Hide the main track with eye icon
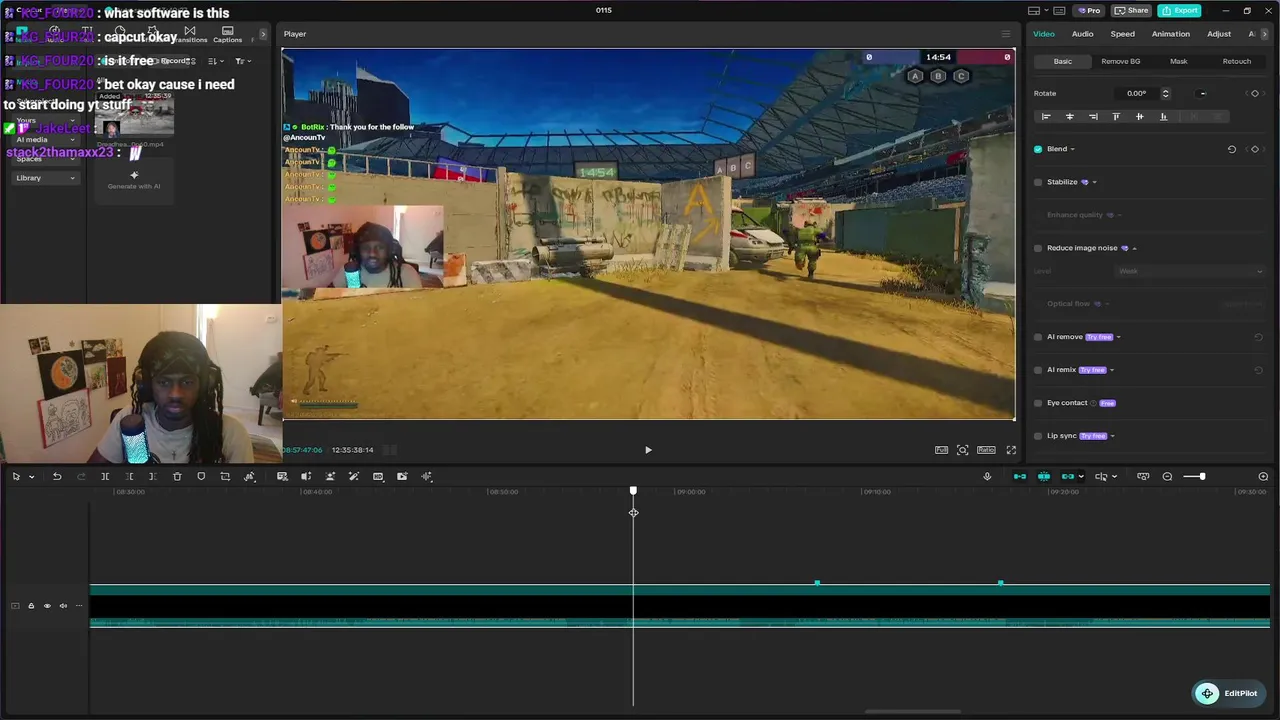The width and height of the screenshot is (1280, 720). click(46, 606)
